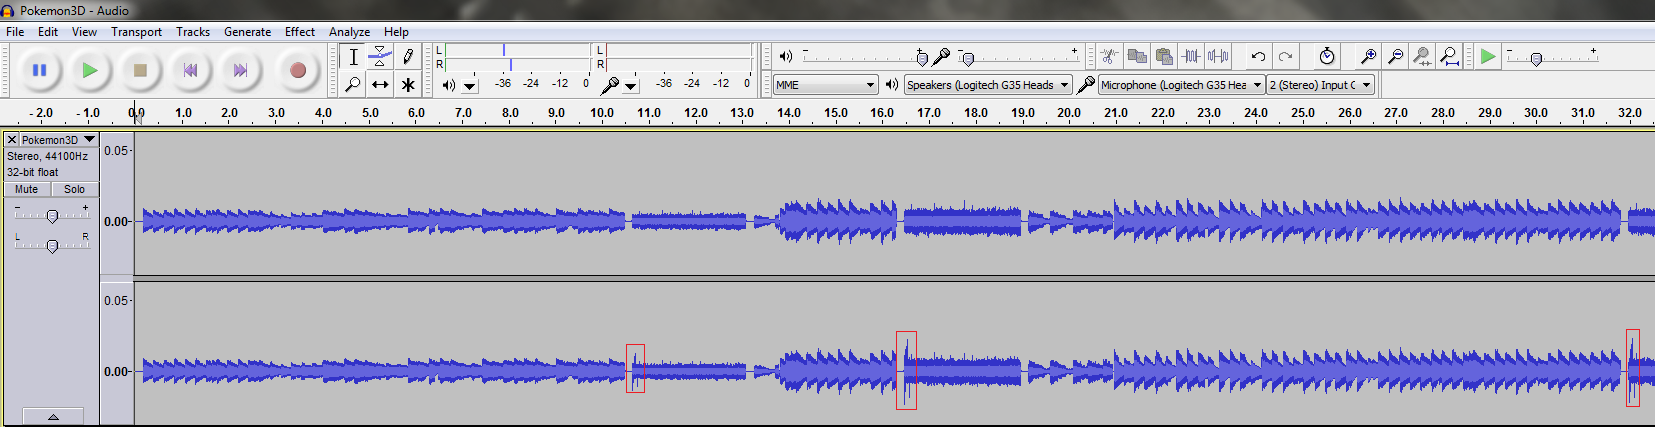Mute the Pokemon3D track
This screenshot has height=428, width=1655.
(27, 189)
